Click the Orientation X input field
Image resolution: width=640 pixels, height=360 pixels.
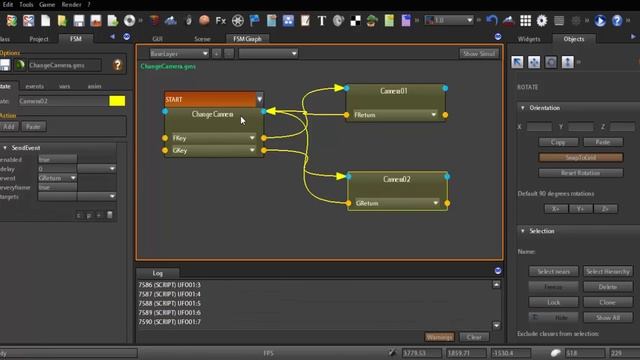coord(539,127)
